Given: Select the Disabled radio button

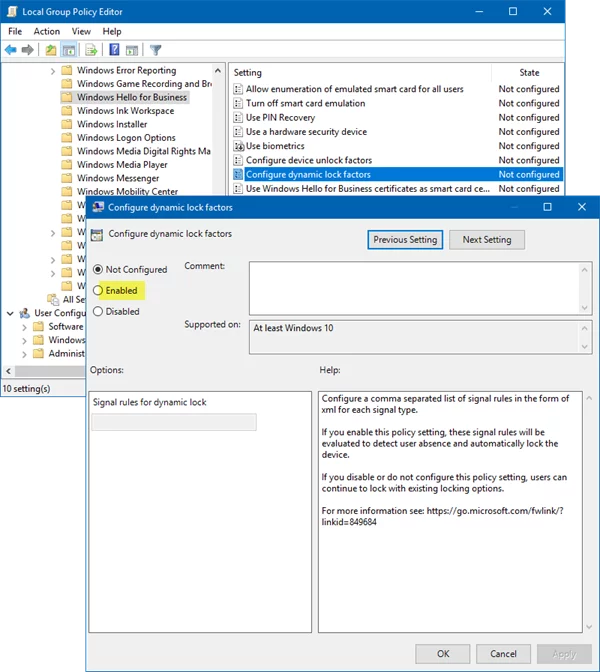Looking at the screenshot, I should point(98,312).
